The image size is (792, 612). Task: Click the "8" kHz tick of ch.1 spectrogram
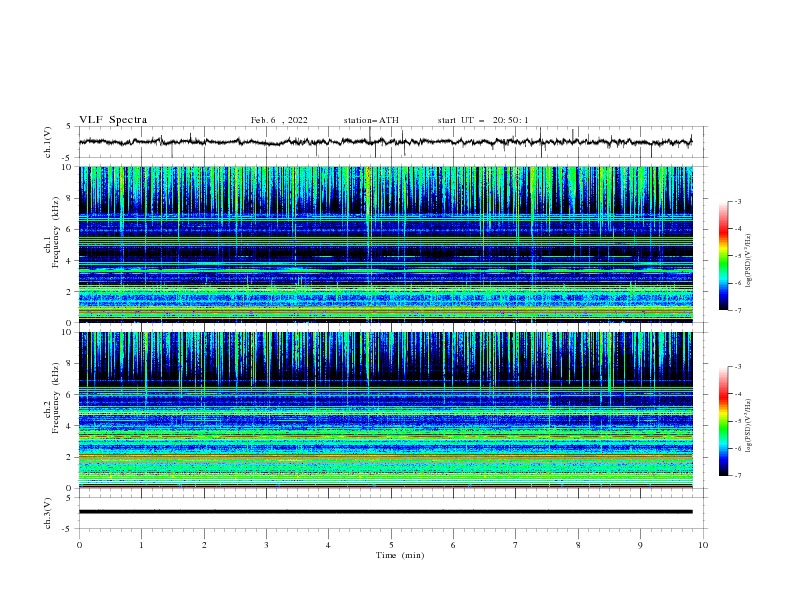[x=69, y=198]
